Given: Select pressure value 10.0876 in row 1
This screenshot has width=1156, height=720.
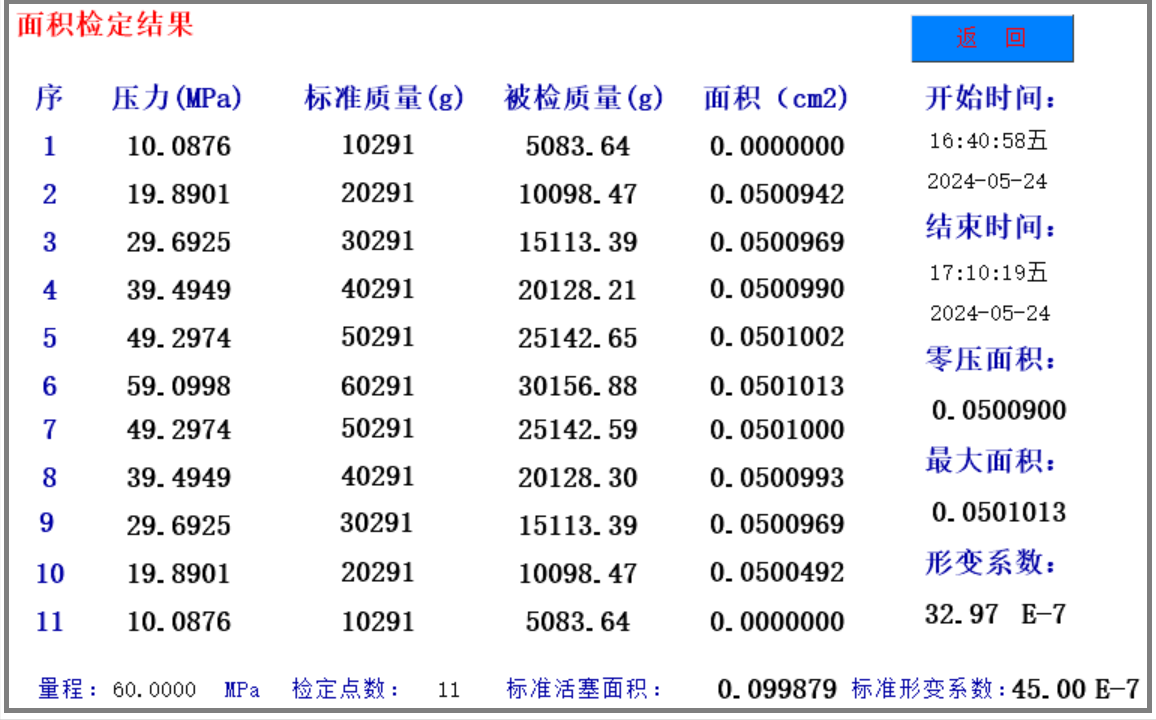Looking at the screenshot, I should 179,146.
